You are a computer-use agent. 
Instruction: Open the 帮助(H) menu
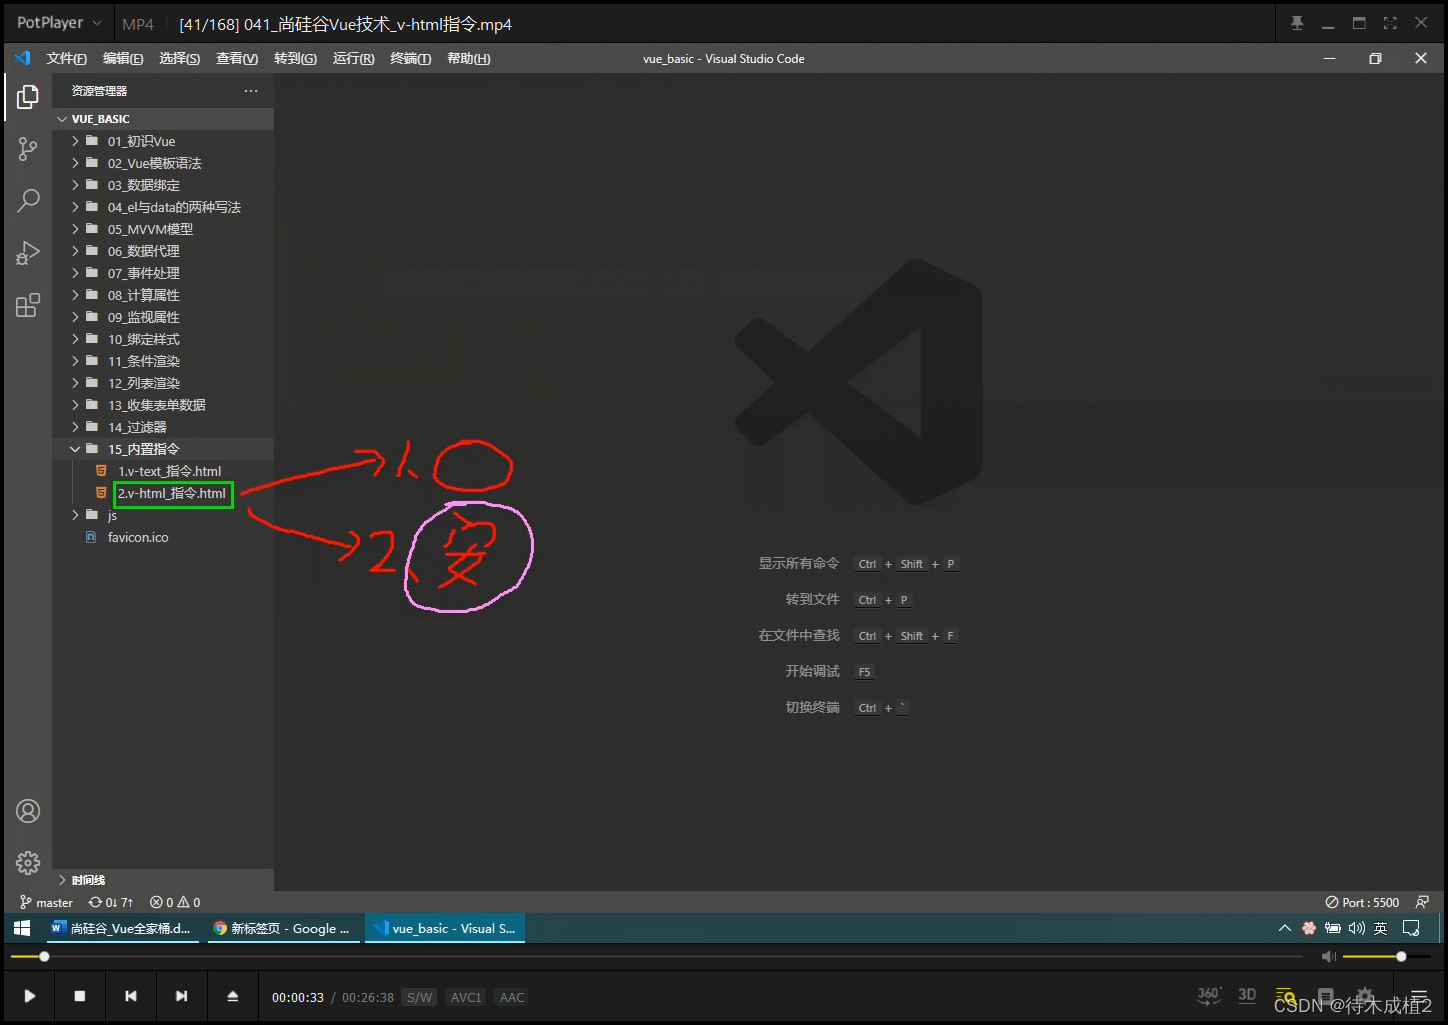click(469, 59)
